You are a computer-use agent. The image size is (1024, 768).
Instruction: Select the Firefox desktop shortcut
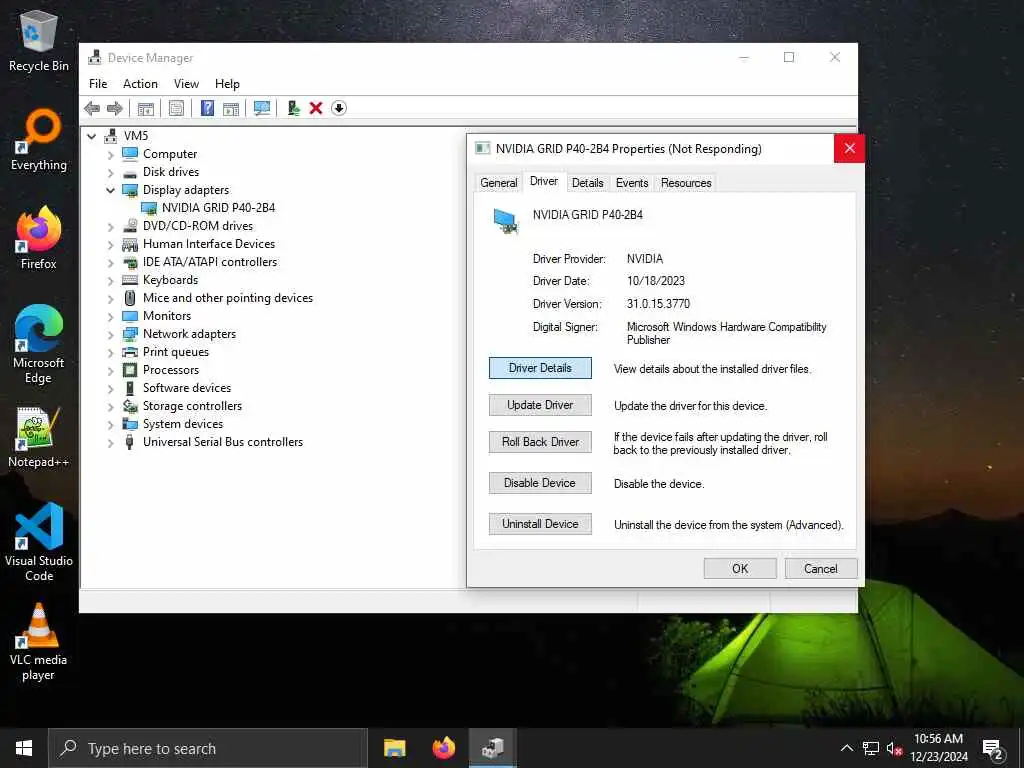(x=39, y=238)
